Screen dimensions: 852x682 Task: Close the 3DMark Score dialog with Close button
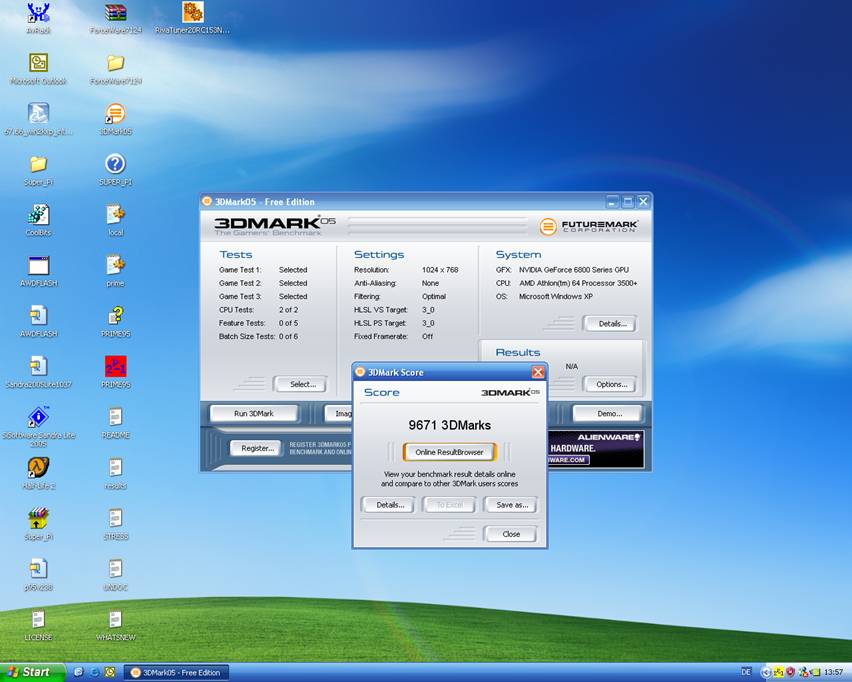511,534
